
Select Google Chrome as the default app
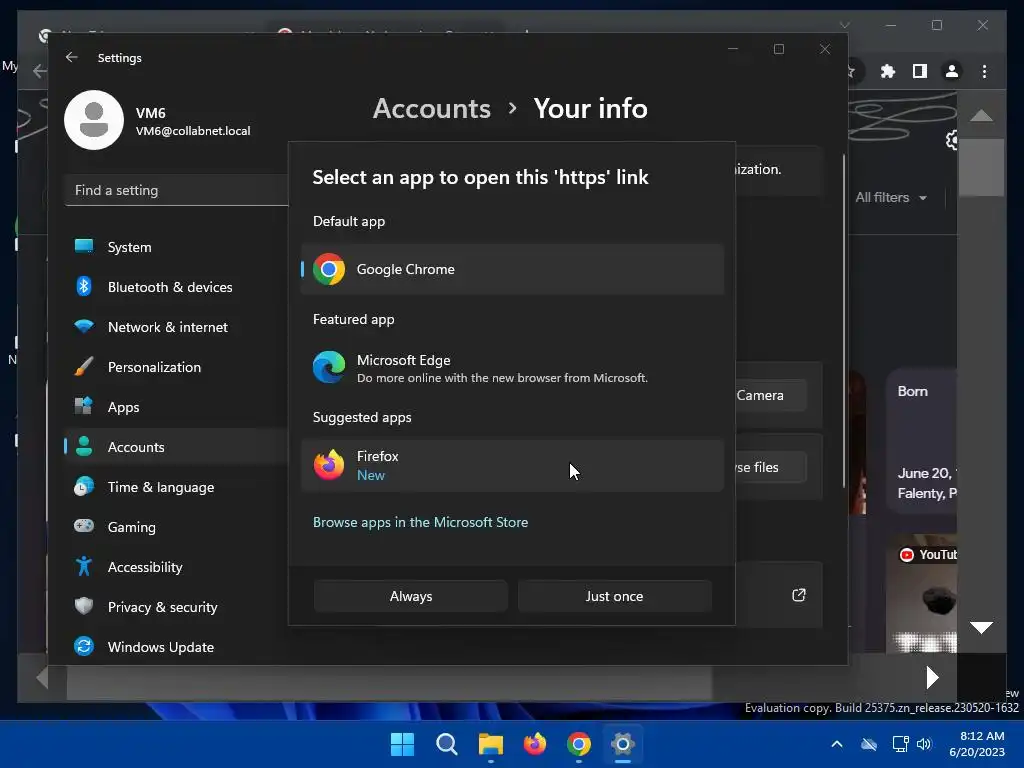coord(512,269)
